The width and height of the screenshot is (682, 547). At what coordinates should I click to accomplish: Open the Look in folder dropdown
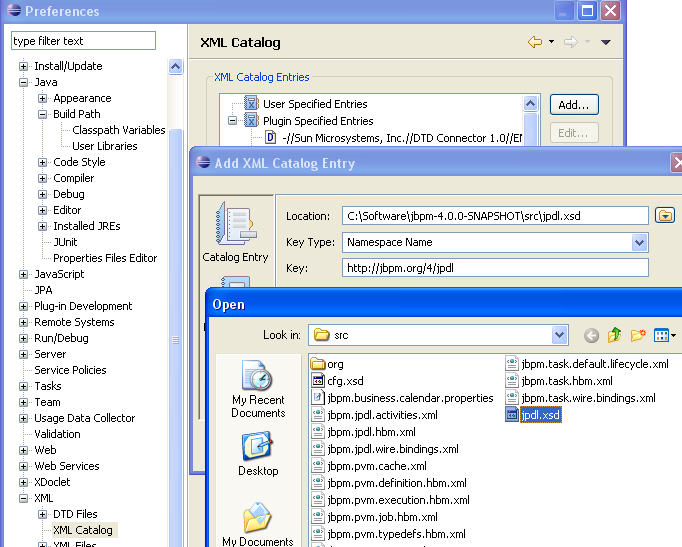coord(559,335)
